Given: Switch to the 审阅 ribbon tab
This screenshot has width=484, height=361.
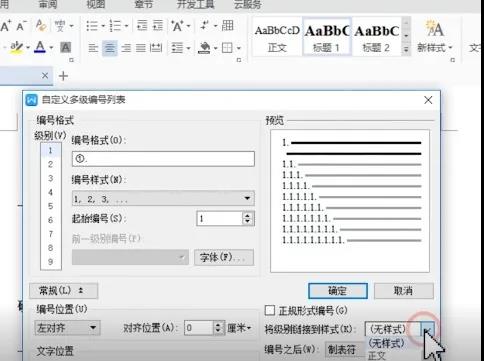Looking at the screenshot, I should 48,4.
